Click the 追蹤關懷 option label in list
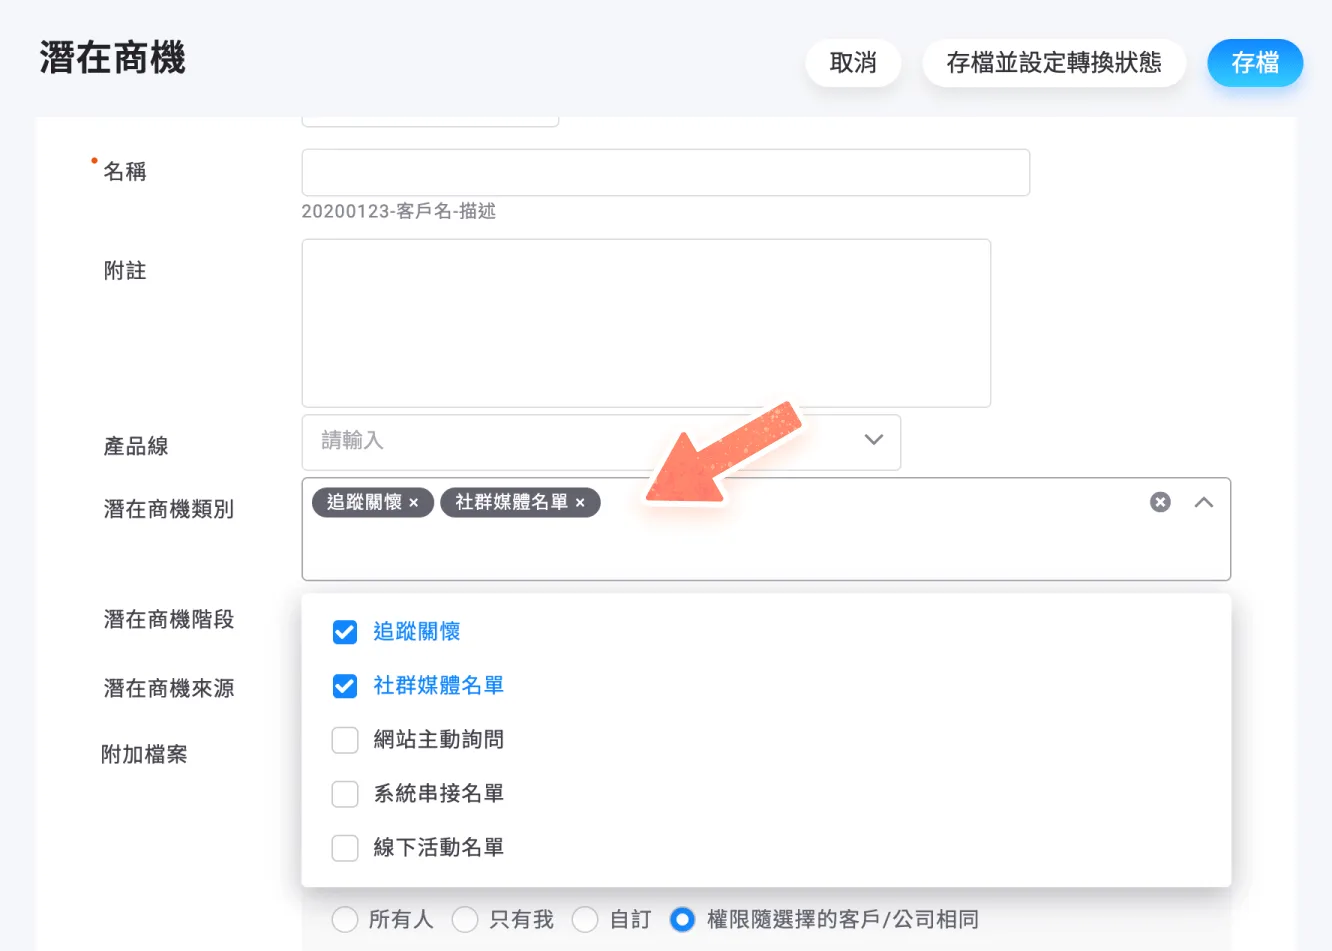The image size is (1332, 951). (417, 632)
